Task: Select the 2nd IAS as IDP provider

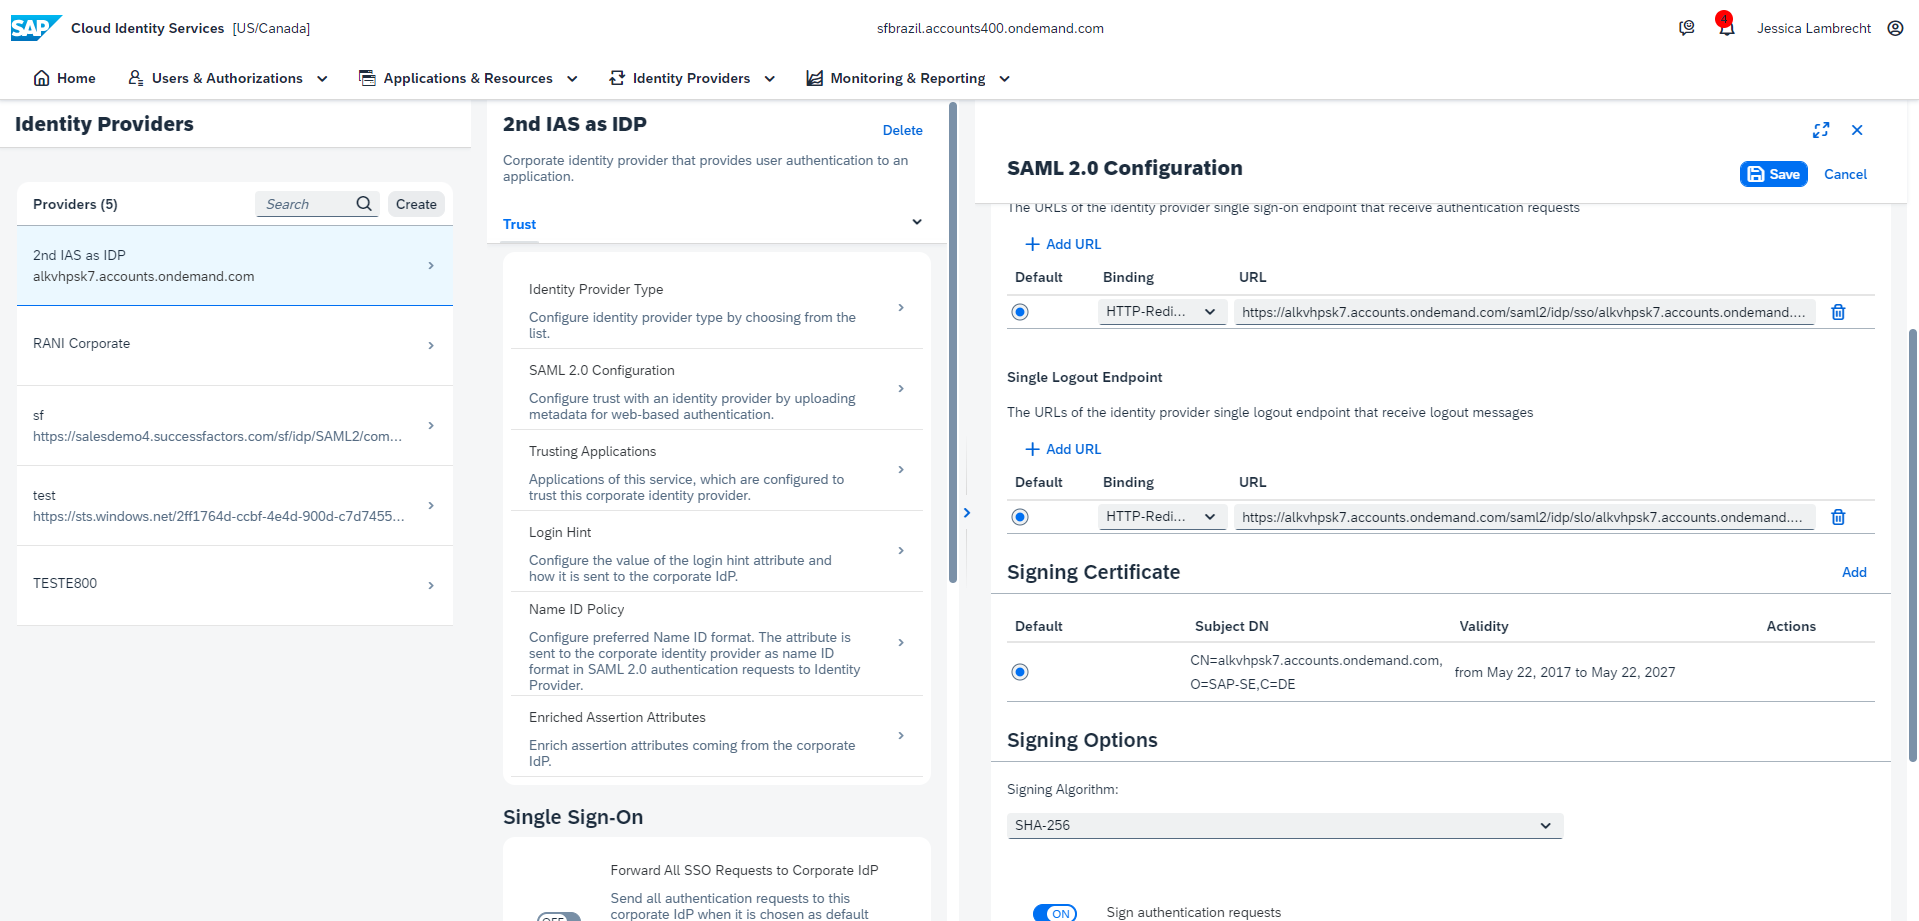Action: 235,266
